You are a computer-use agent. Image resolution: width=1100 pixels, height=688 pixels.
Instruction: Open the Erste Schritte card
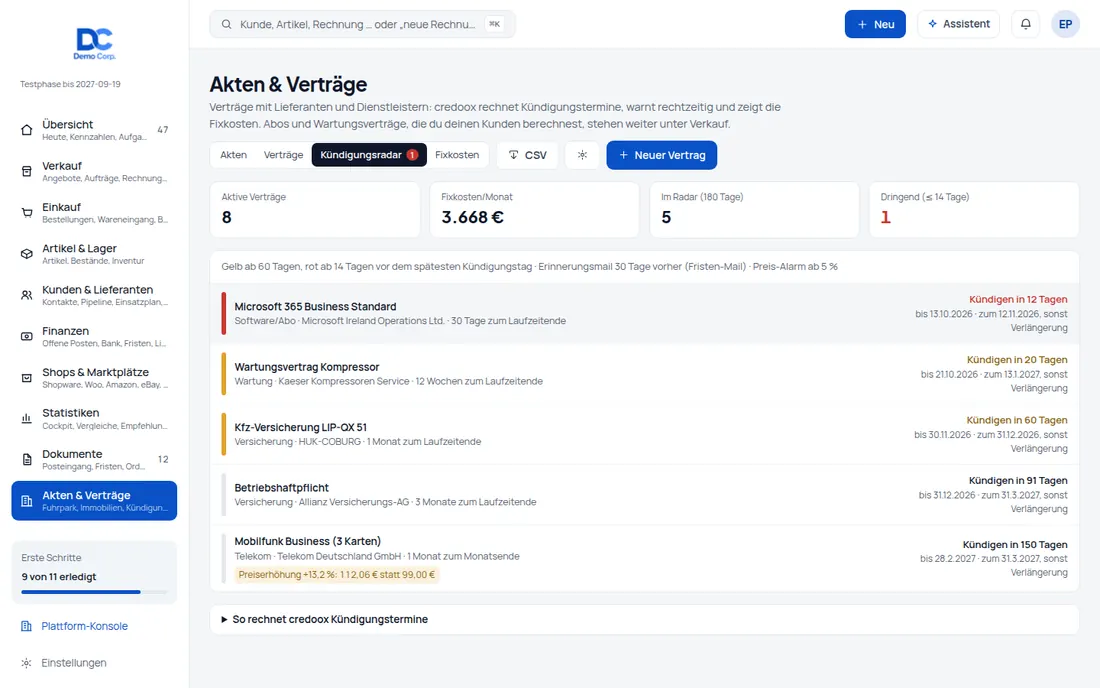[x=94, y=572]
